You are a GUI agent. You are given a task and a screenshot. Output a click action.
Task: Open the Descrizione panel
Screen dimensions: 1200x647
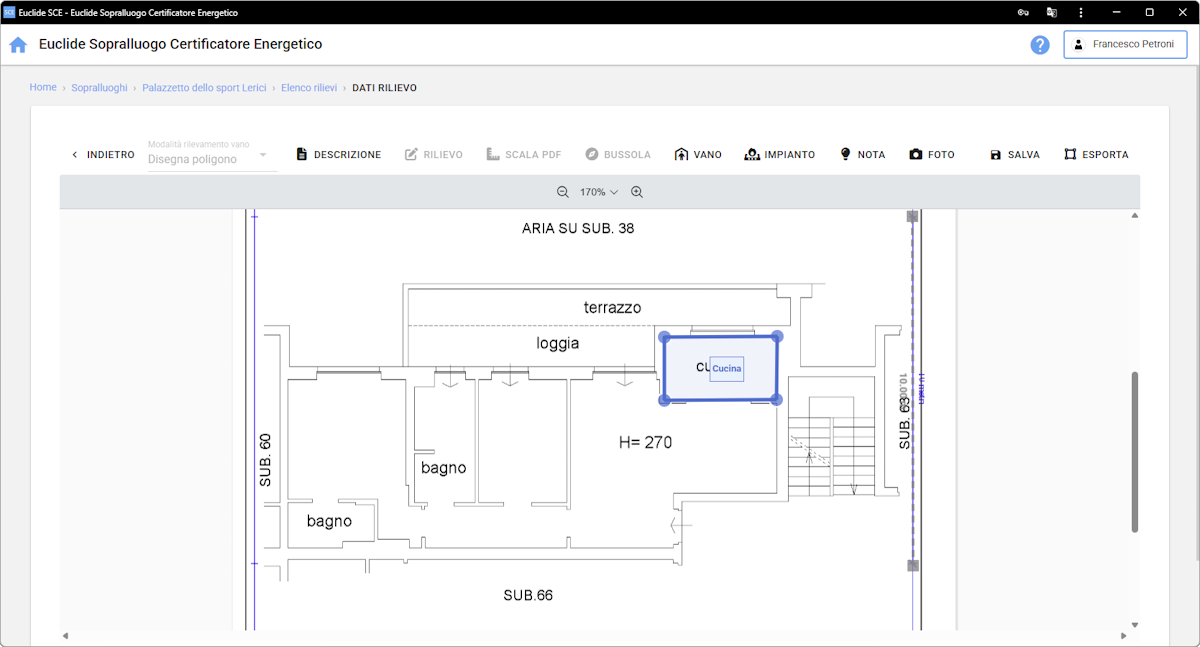point(338,155)
